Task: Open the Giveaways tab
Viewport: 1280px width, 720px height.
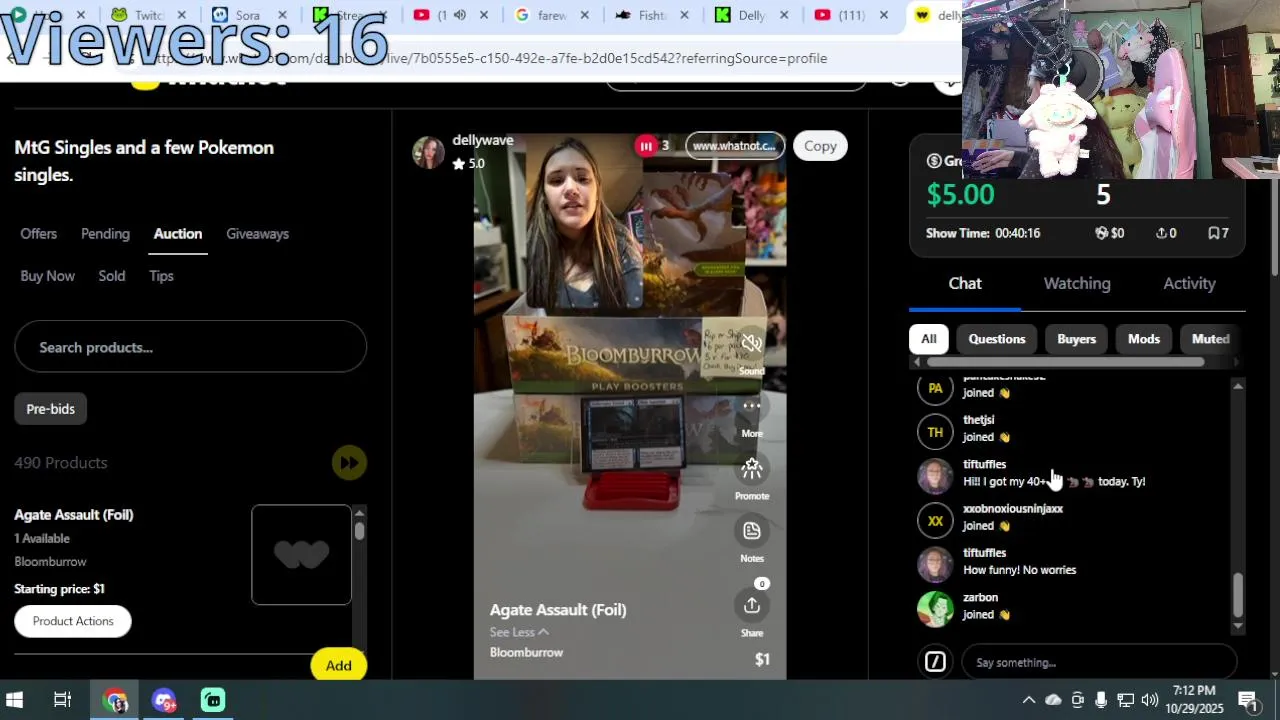Action: (x=257, y=234)
